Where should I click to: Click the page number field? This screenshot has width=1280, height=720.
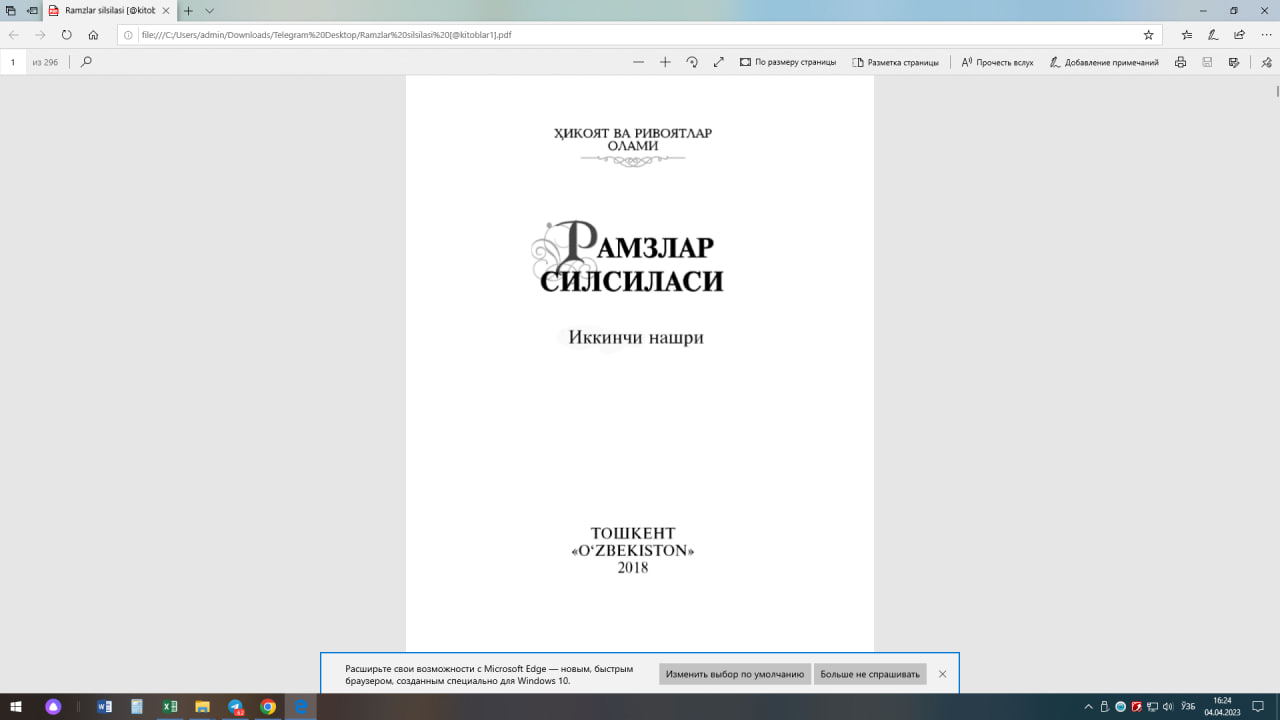pyautogui.click(x=13, y=62)
